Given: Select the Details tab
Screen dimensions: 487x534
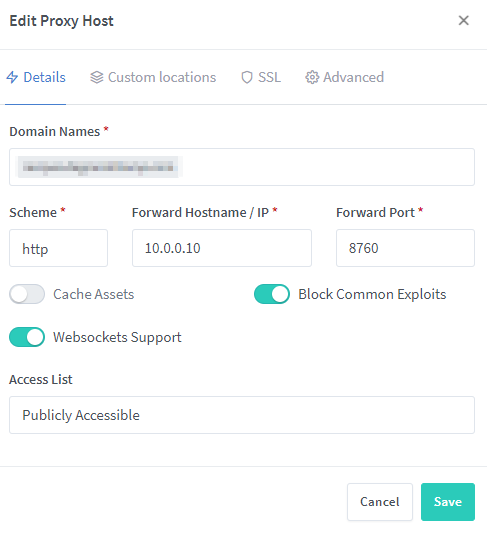Looking at the screenshot, I should coord(36,77).
